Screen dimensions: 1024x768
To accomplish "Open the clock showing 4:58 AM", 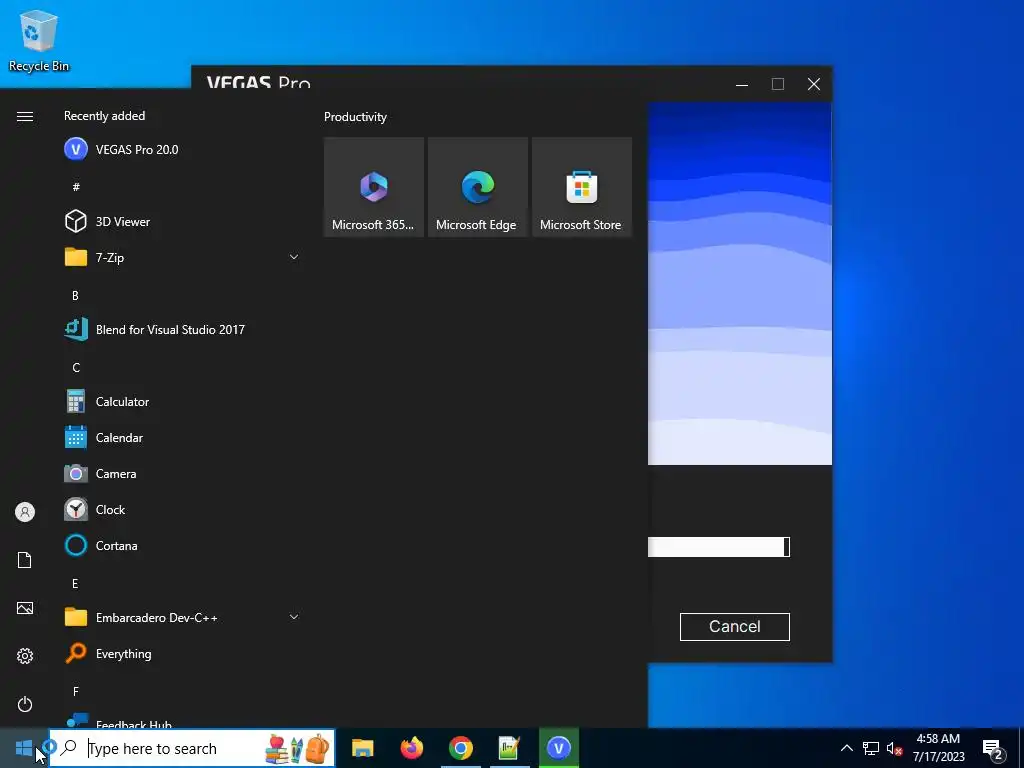I will tap(938, 748).
